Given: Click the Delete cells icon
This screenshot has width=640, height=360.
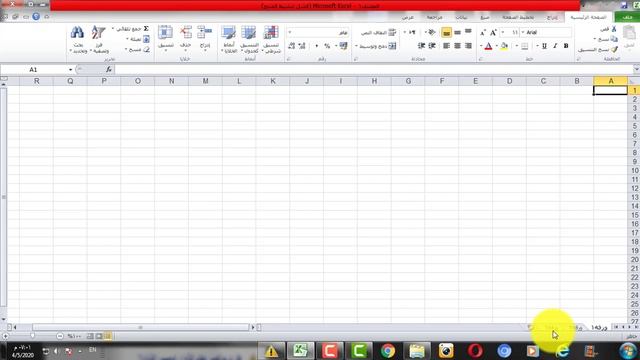Looking at the screenshot, I should click(x=186, y=33).
